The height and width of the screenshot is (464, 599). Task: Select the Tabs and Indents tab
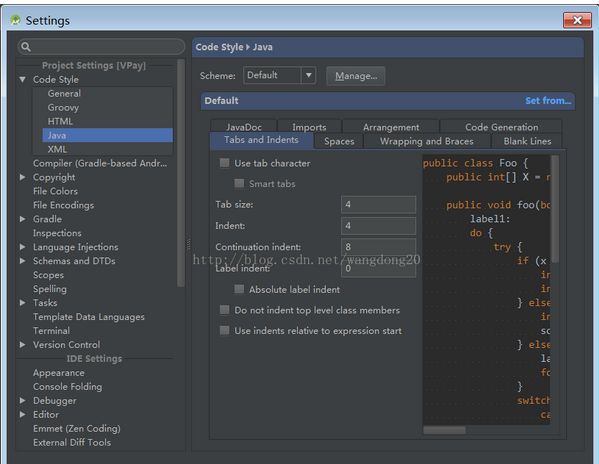[261, 140]
